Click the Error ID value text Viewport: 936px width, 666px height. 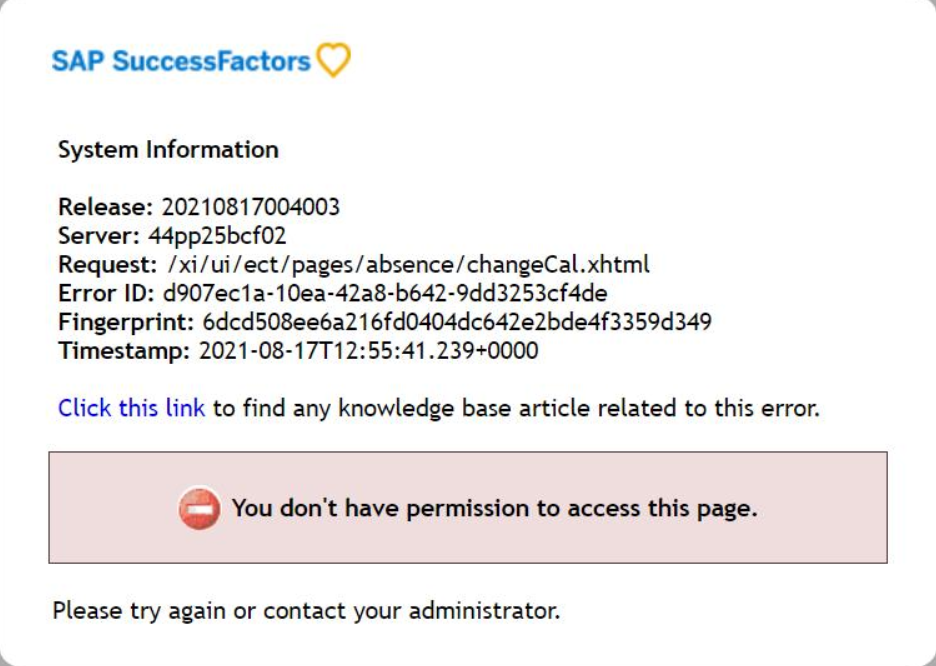(x=385, y=293)
